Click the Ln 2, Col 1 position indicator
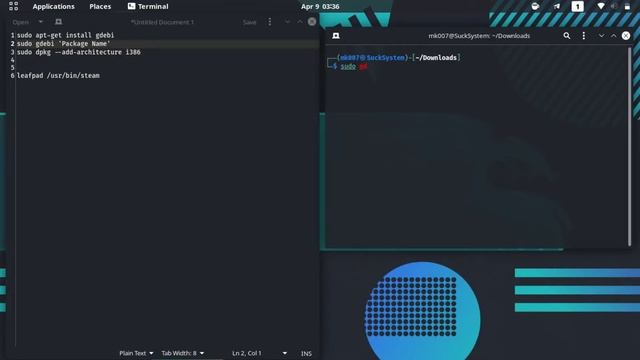Image resolution: width=640 pixels, height=360 pixels. [x=247, y=353]
